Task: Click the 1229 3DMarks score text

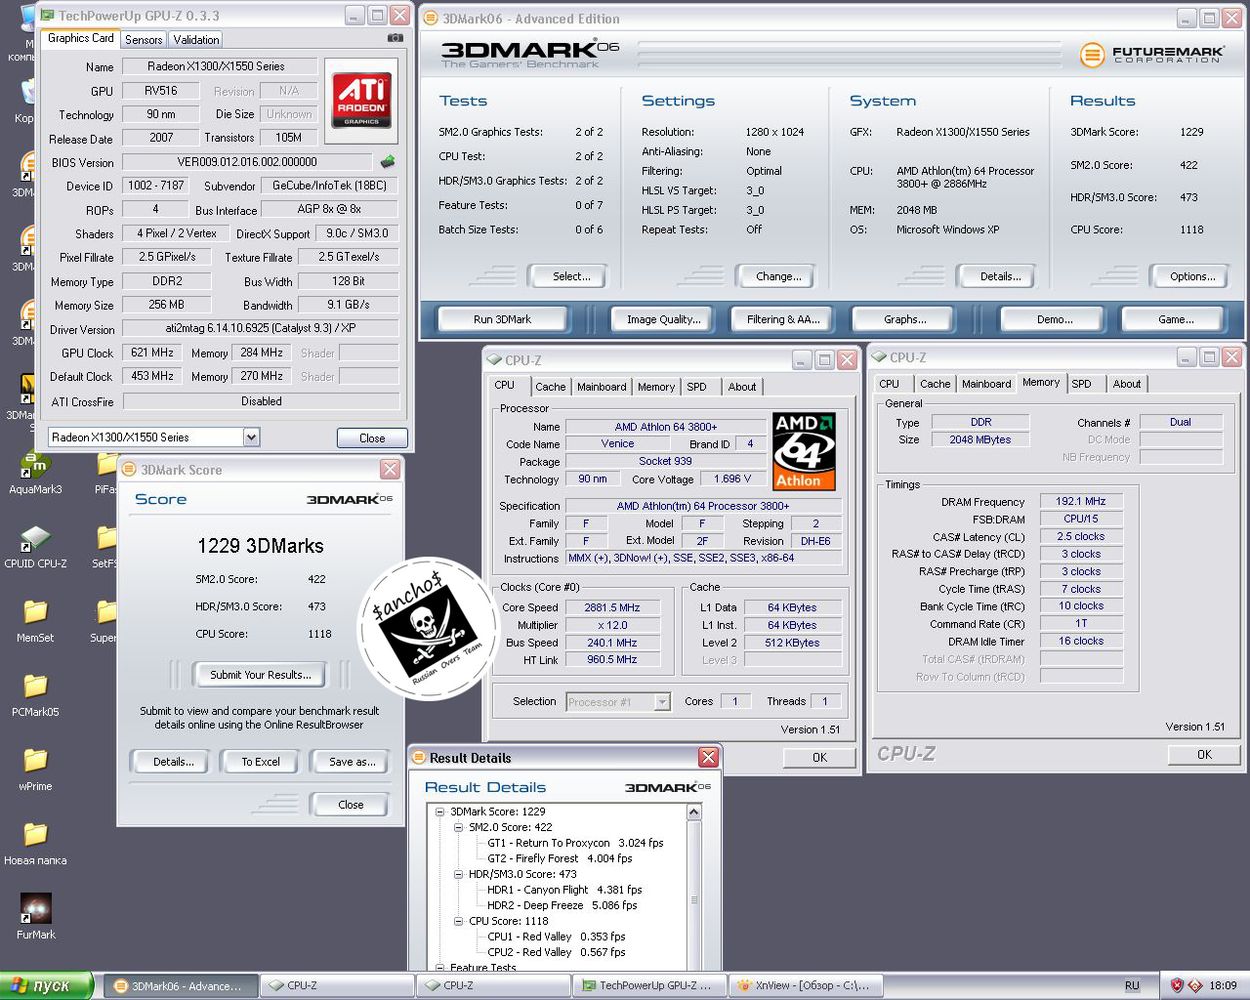Action: pos(260,546)
